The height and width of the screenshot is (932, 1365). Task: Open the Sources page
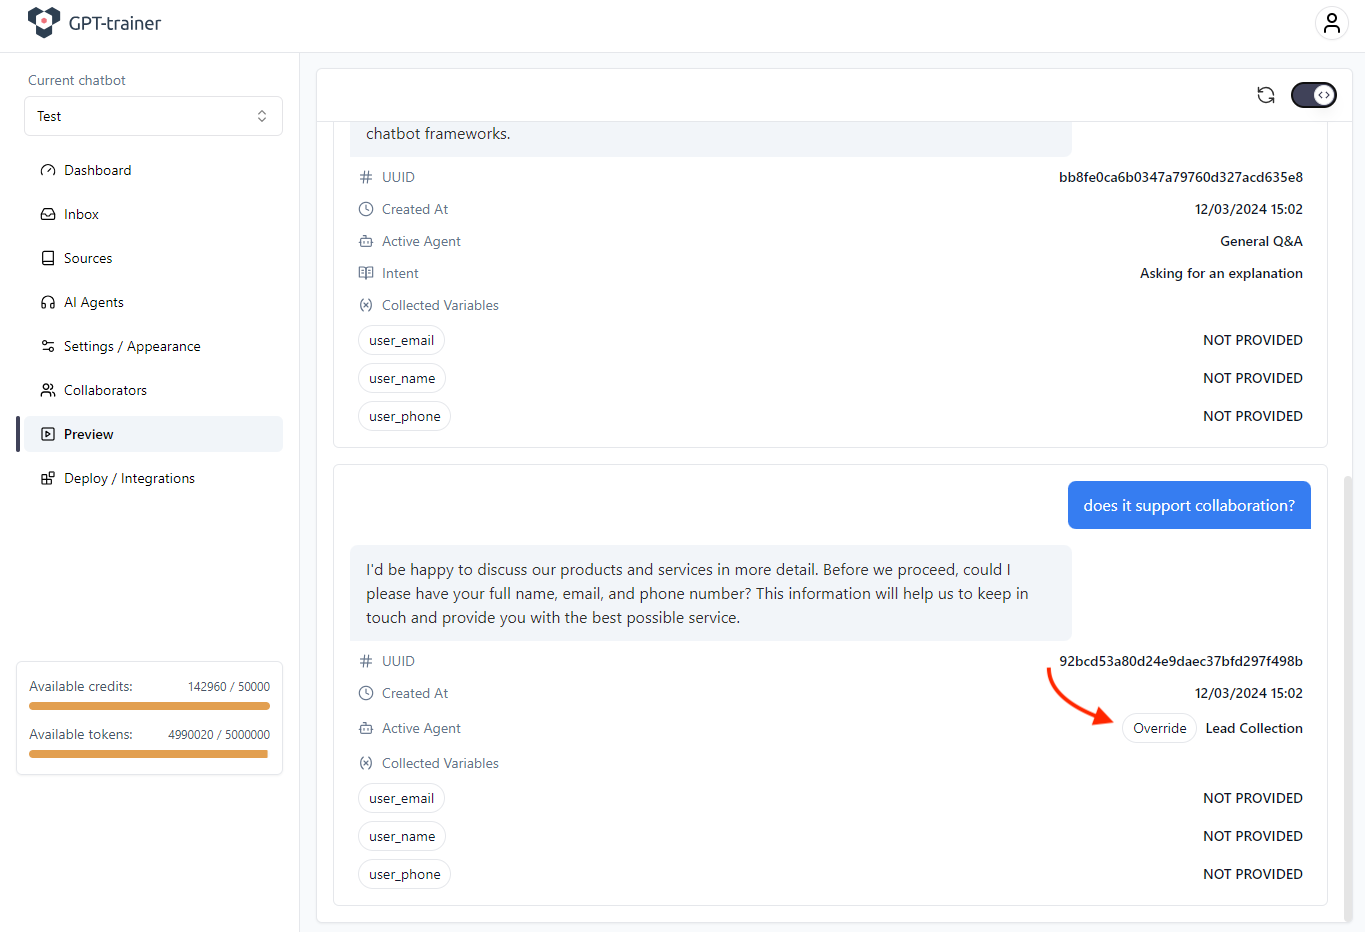pos(153,258)
